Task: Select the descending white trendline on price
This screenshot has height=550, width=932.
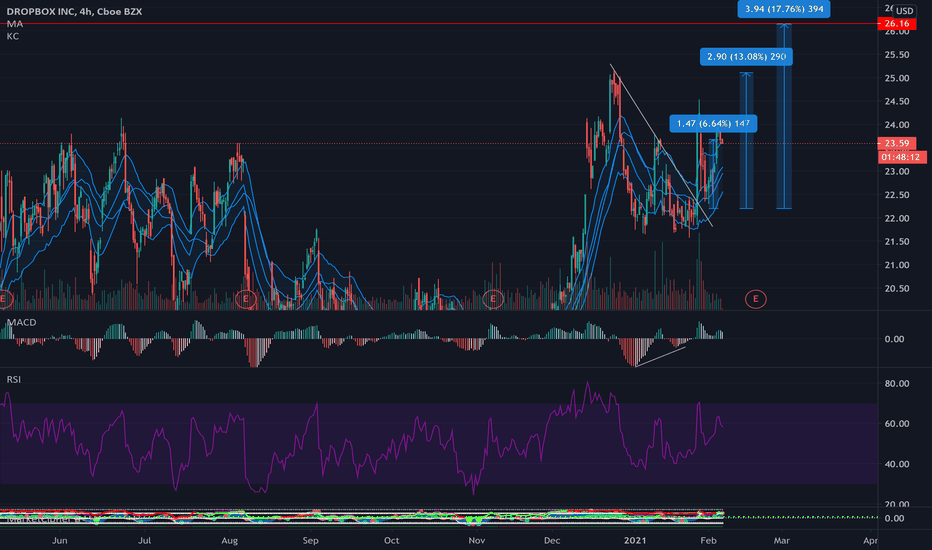Action: (x=661, y=145)
